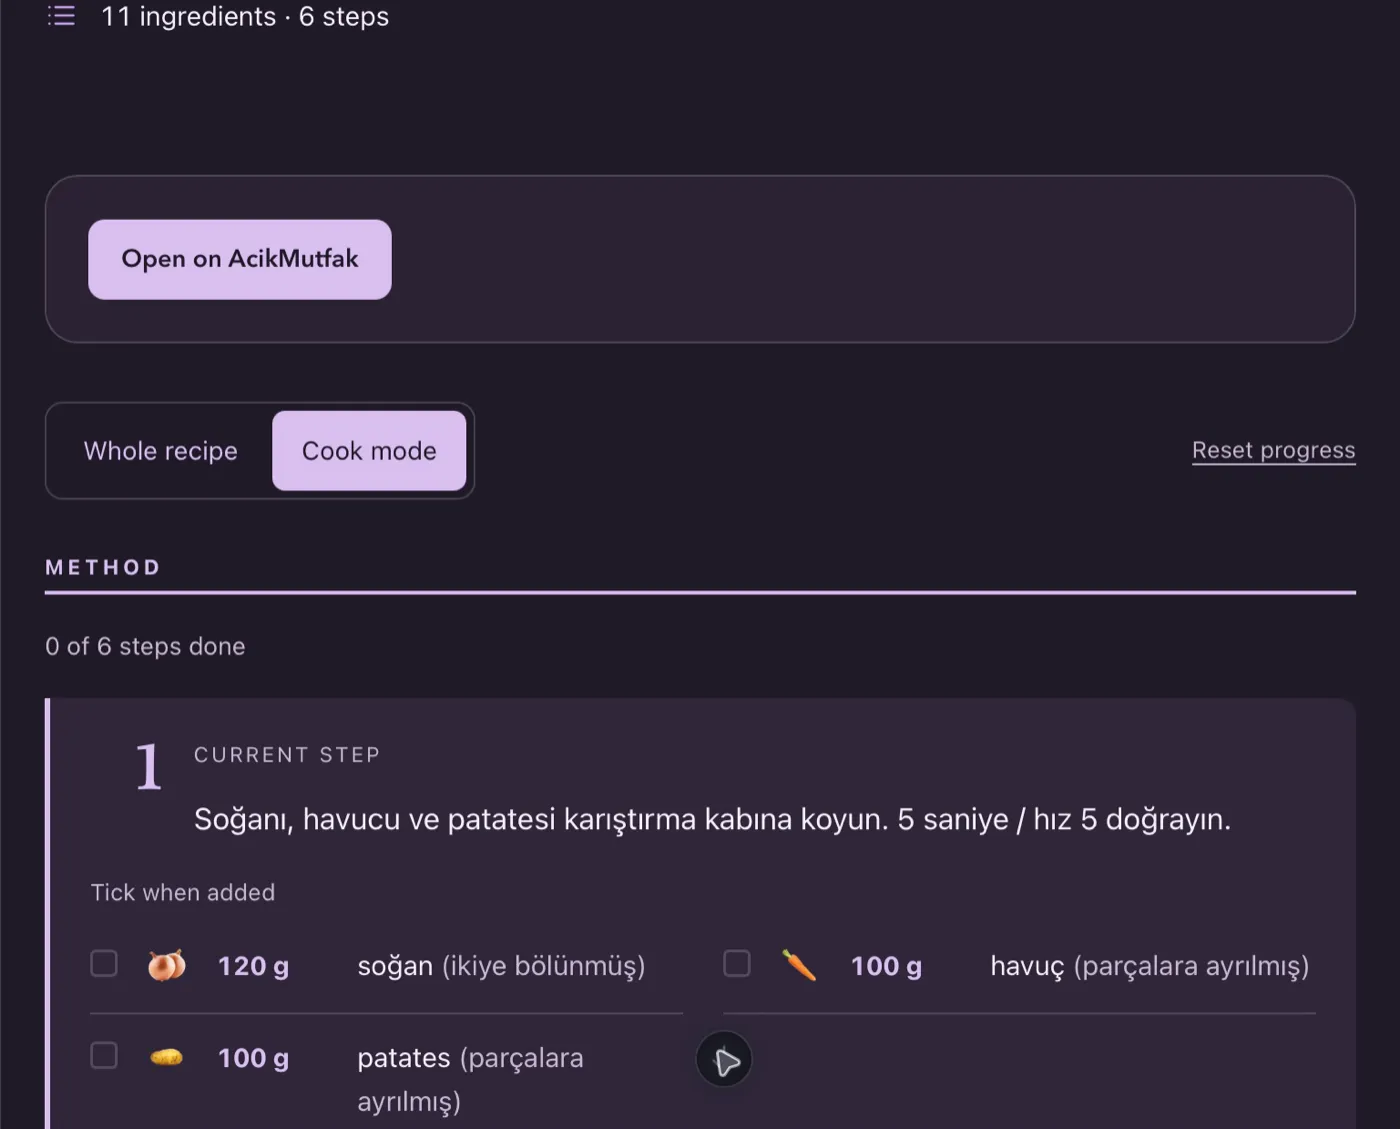Image resolution: width=1400 pixels, height=1129 pixels.
Task: Click the list icon beside ingredients count
Action: click(61, 16)
